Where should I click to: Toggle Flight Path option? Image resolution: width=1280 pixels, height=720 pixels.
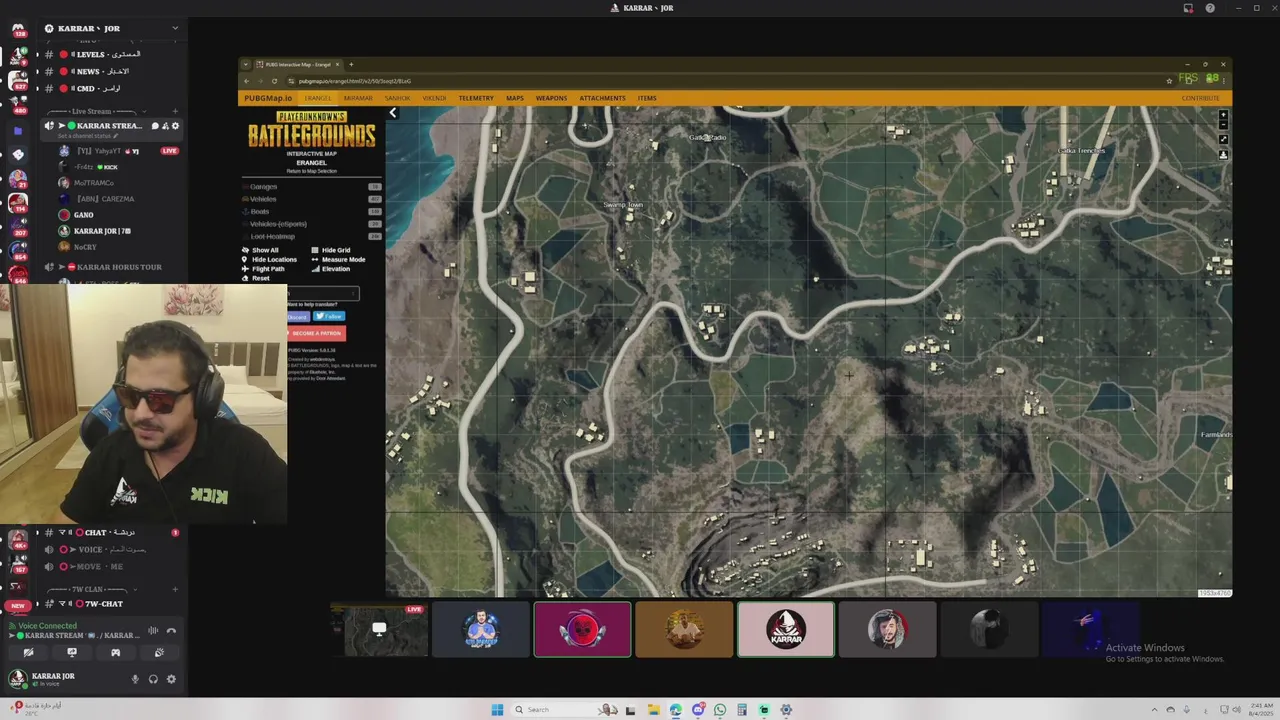point(263,269)
